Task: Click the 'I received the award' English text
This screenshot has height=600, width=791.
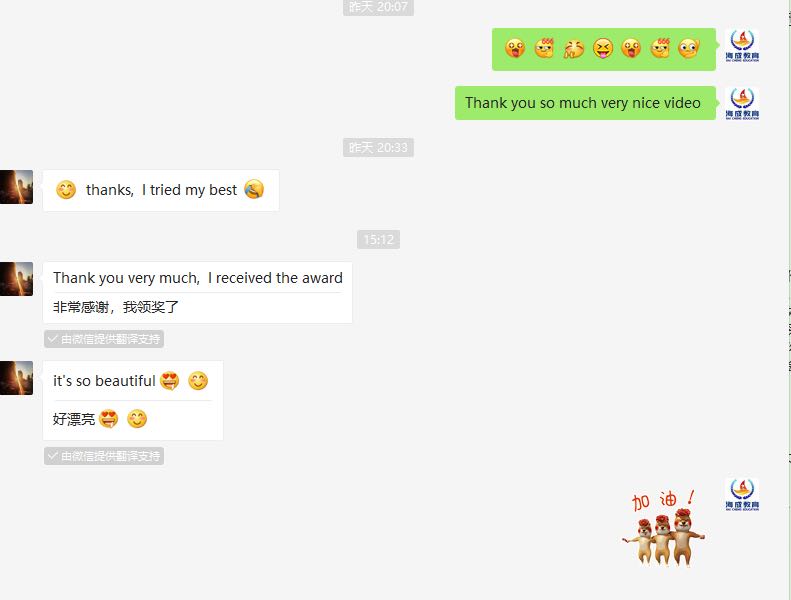Action: coord(275,278)
